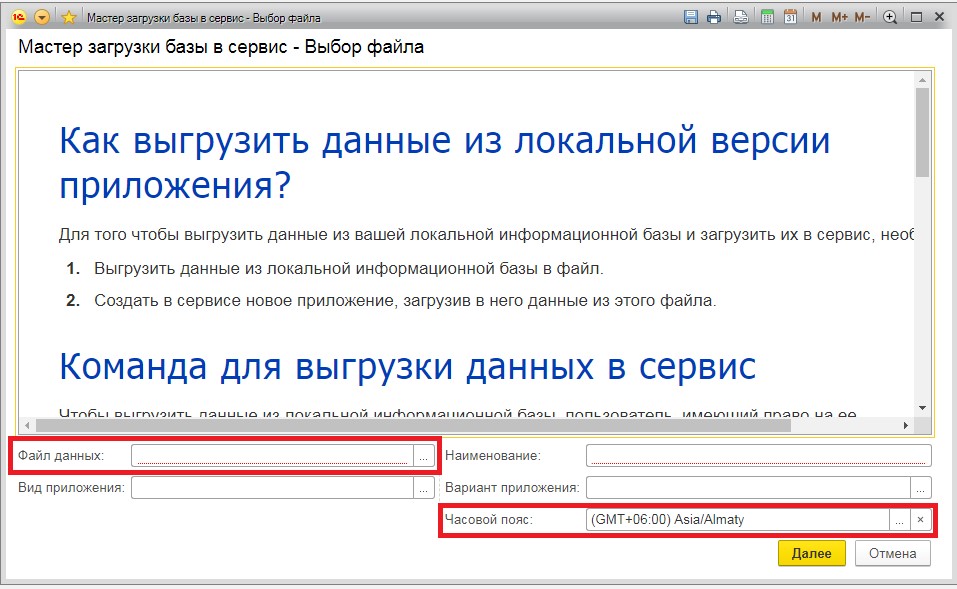The height and width of the screenshot is (589, 957).
Task: Clear the Часовой пояс value
Action: coord(921,520)
